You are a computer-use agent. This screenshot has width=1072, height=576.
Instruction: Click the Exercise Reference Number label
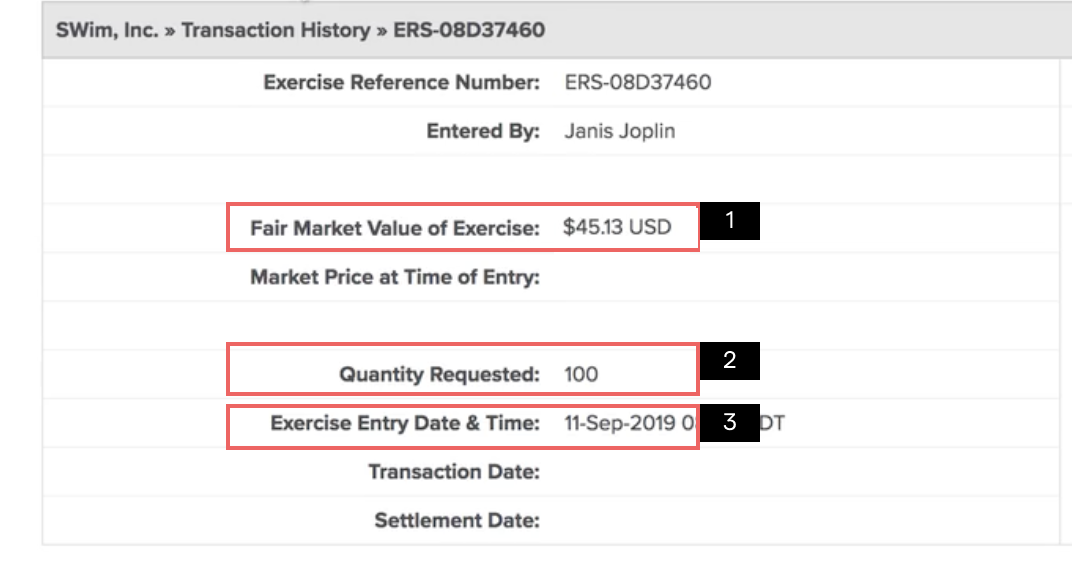401,82
